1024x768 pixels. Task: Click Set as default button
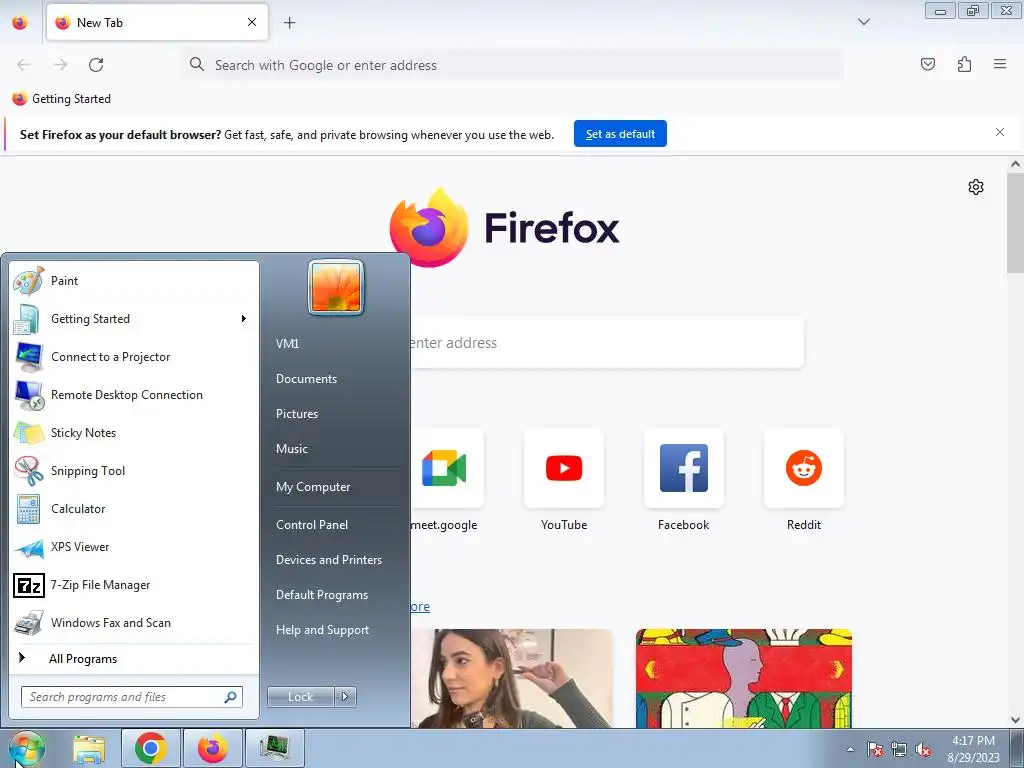click(x=620, y=134)
